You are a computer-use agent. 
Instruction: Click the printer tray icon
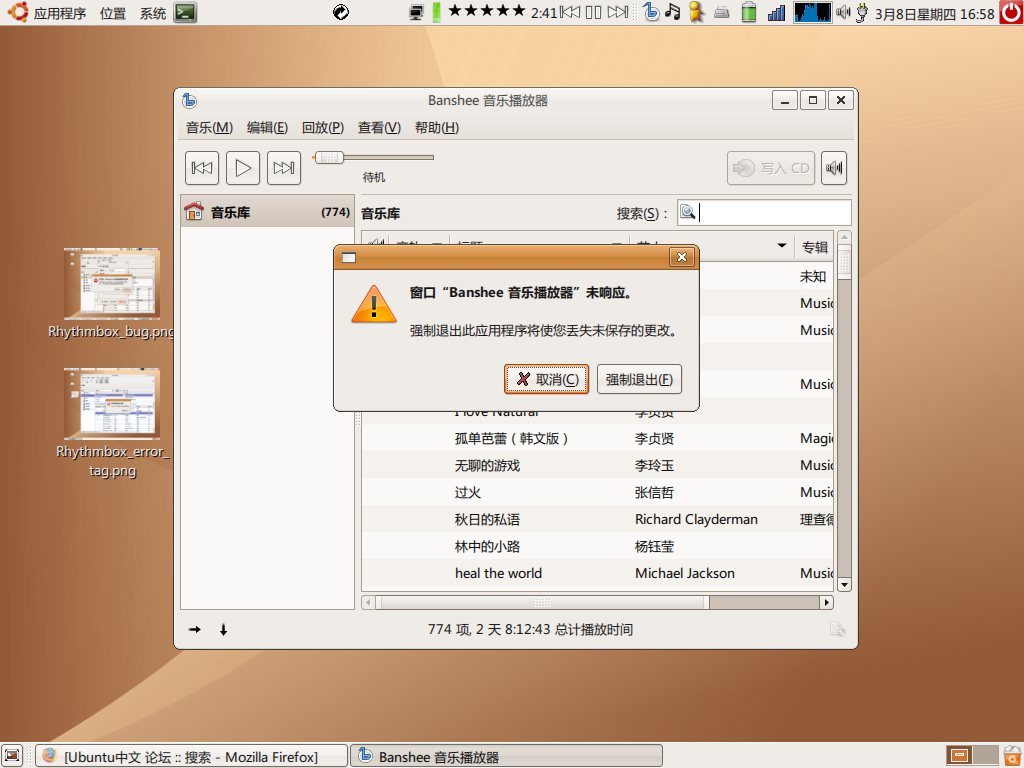[722, 12]
